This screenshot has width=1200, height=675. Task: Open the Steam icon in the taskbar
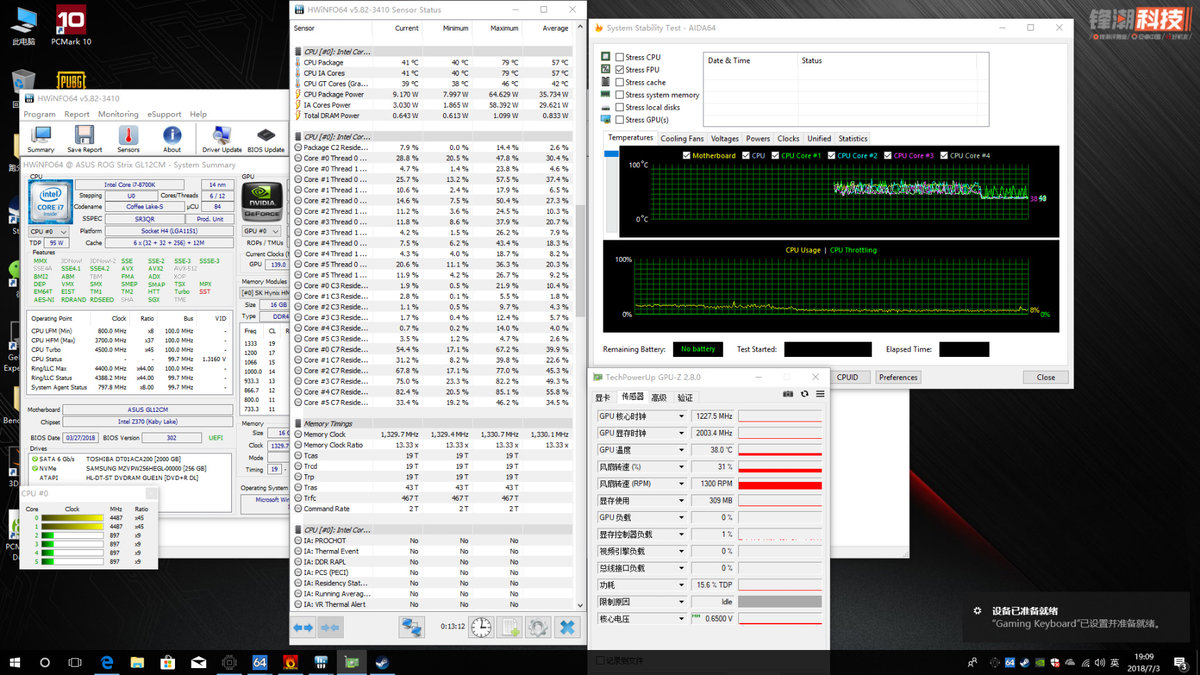pos(381,662)
